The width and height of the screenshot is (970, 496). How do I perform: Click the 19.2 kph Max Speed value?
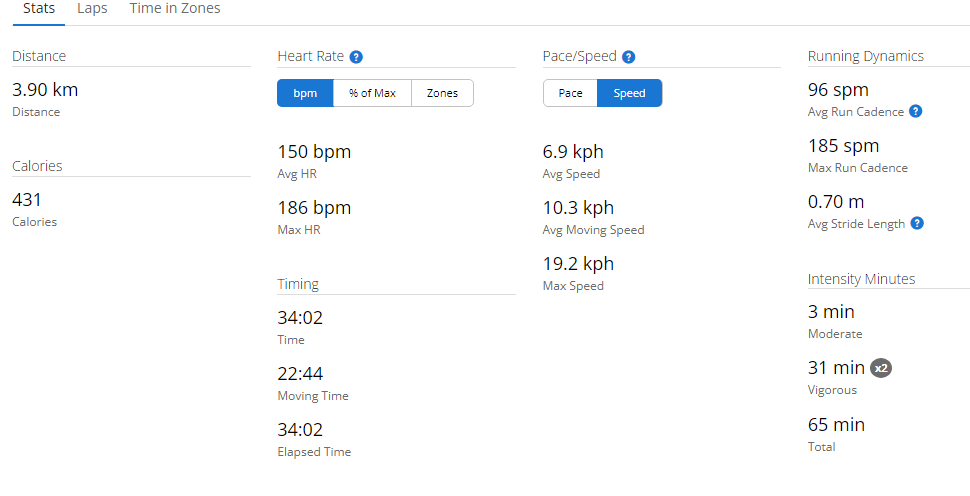click(x=578, y=264)
